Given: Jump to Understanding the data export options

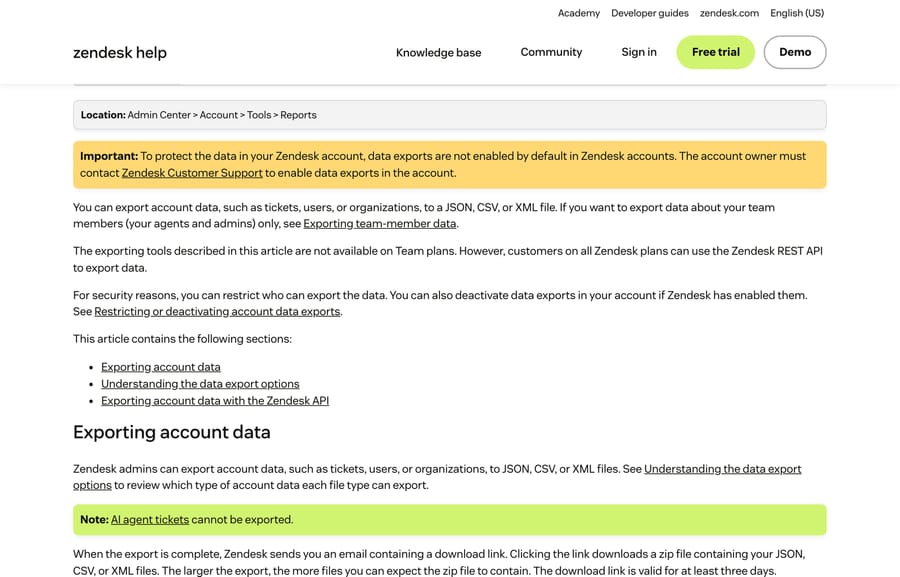Looking at the screenshot, I should [200, 384].
